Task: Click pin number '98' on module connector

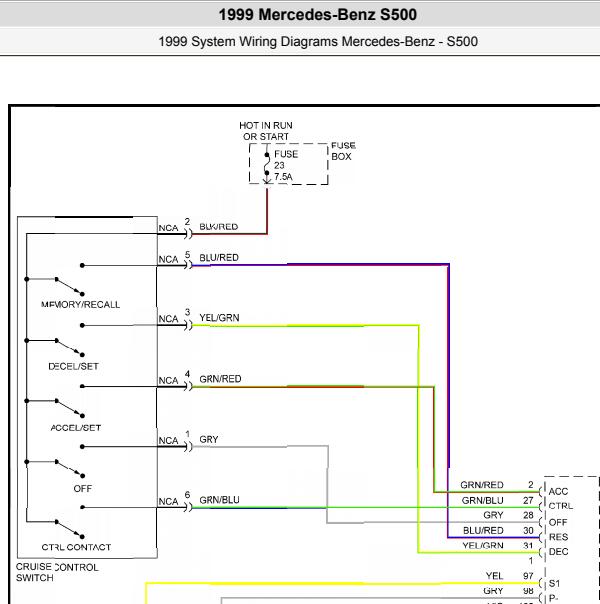Action: tap(528, 591)
